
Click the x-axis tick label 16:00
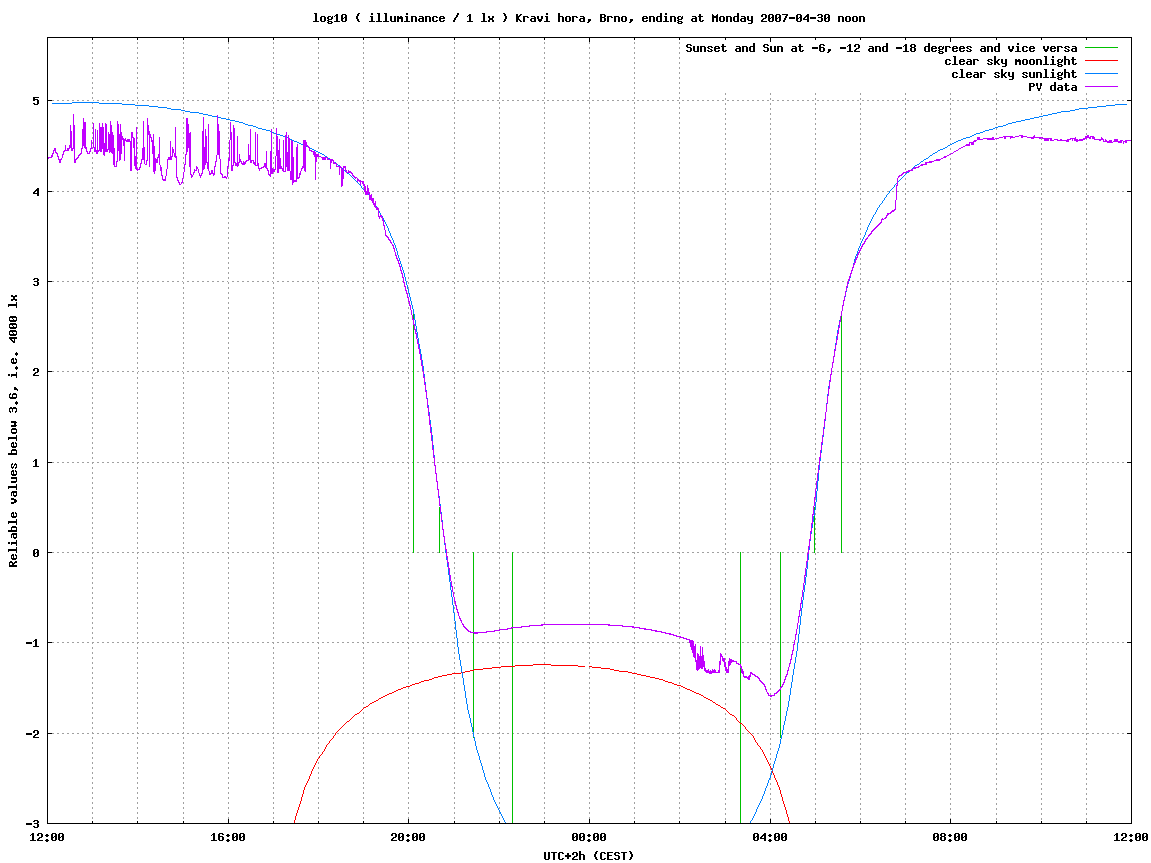coord(228,837)
